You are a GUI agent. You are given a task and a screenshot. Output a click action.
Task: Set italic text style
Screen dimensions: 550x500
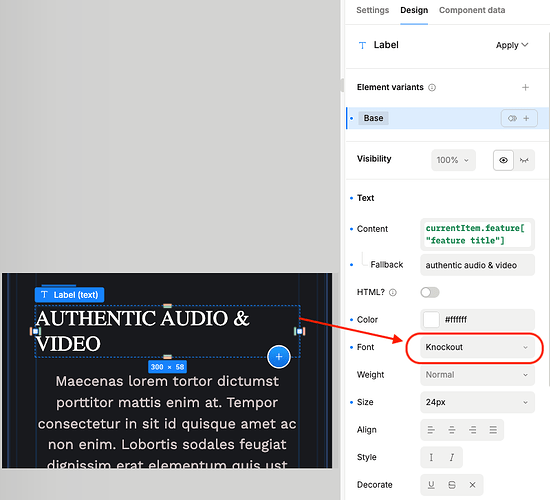coord(452,457)
